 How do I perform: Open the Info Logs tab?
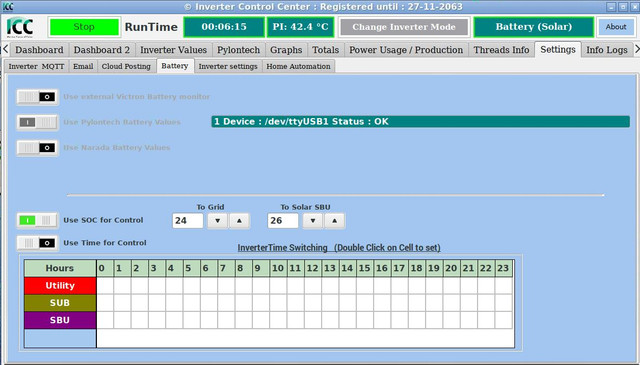coord(607,50)
